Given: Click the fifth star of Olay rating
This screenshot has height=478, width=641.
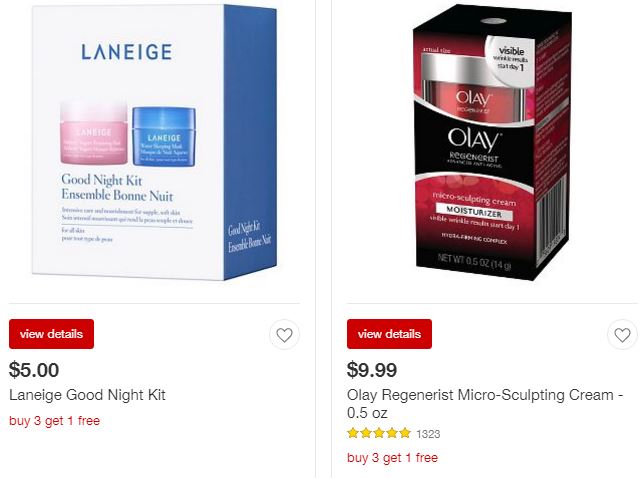Looking at the screenshot, I should click(405, 433).
